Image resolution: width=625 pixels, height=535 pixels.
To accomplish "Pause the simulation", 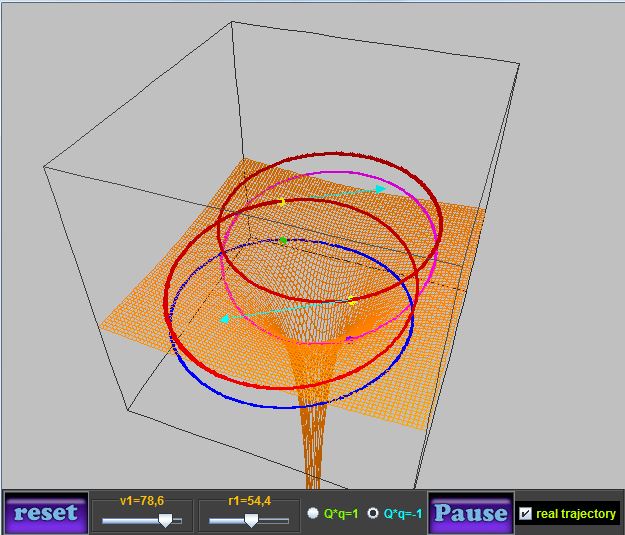I will (470, 513).
